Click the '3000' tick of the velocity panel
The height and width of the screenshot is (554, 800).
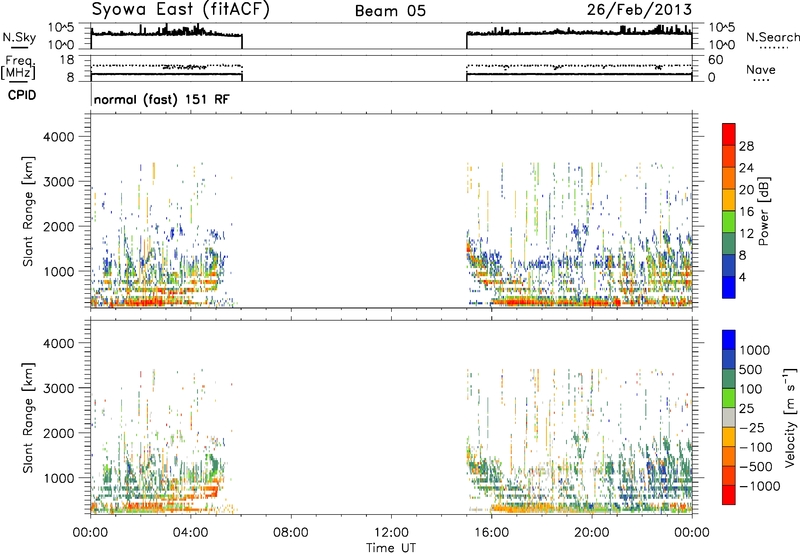[x=58, y=388]
